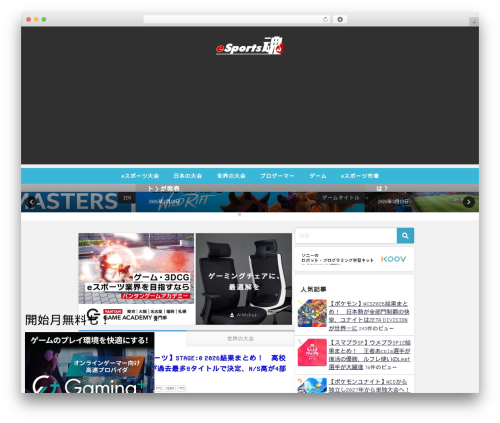The width and height of the screenshot is (500, 423).
Task: Open the ポケモンユナイト article link
Action: click(x=369, y=385)
